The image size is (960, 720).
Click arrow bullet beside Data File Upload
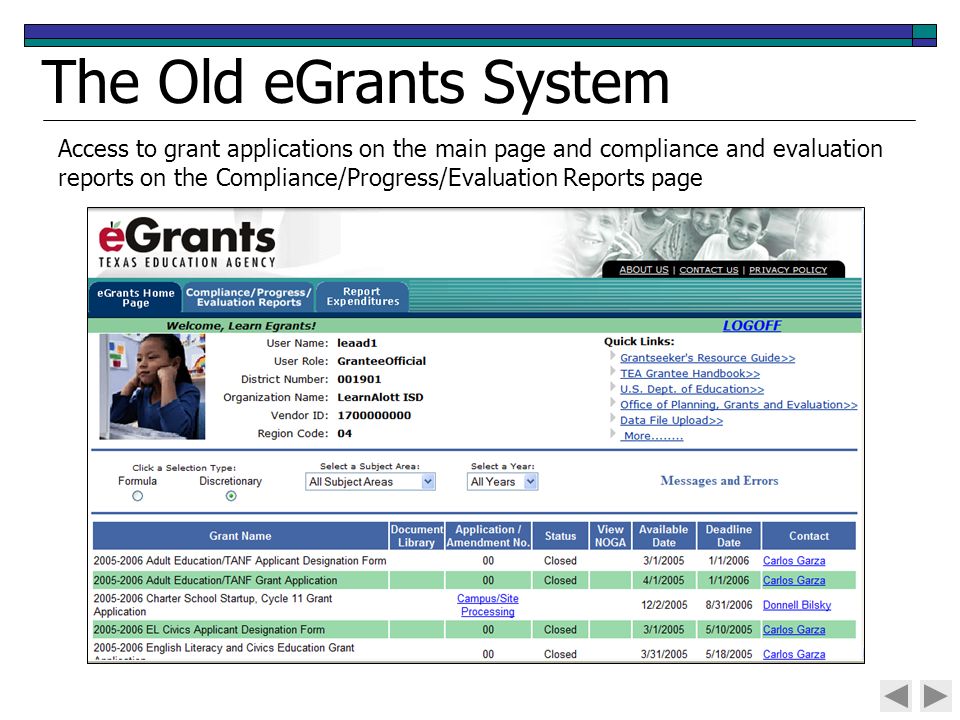click(612, 418)
